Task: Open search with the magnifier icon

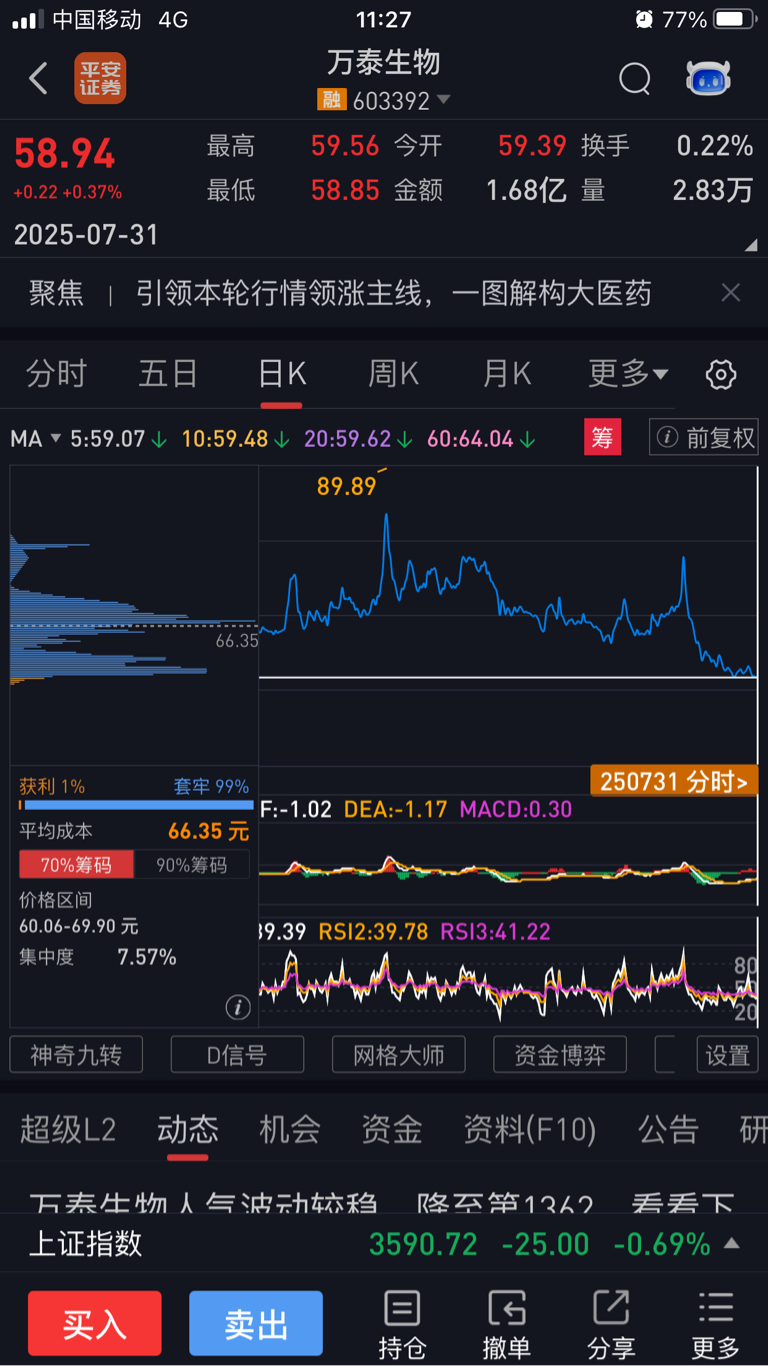Action: (635, 78)
